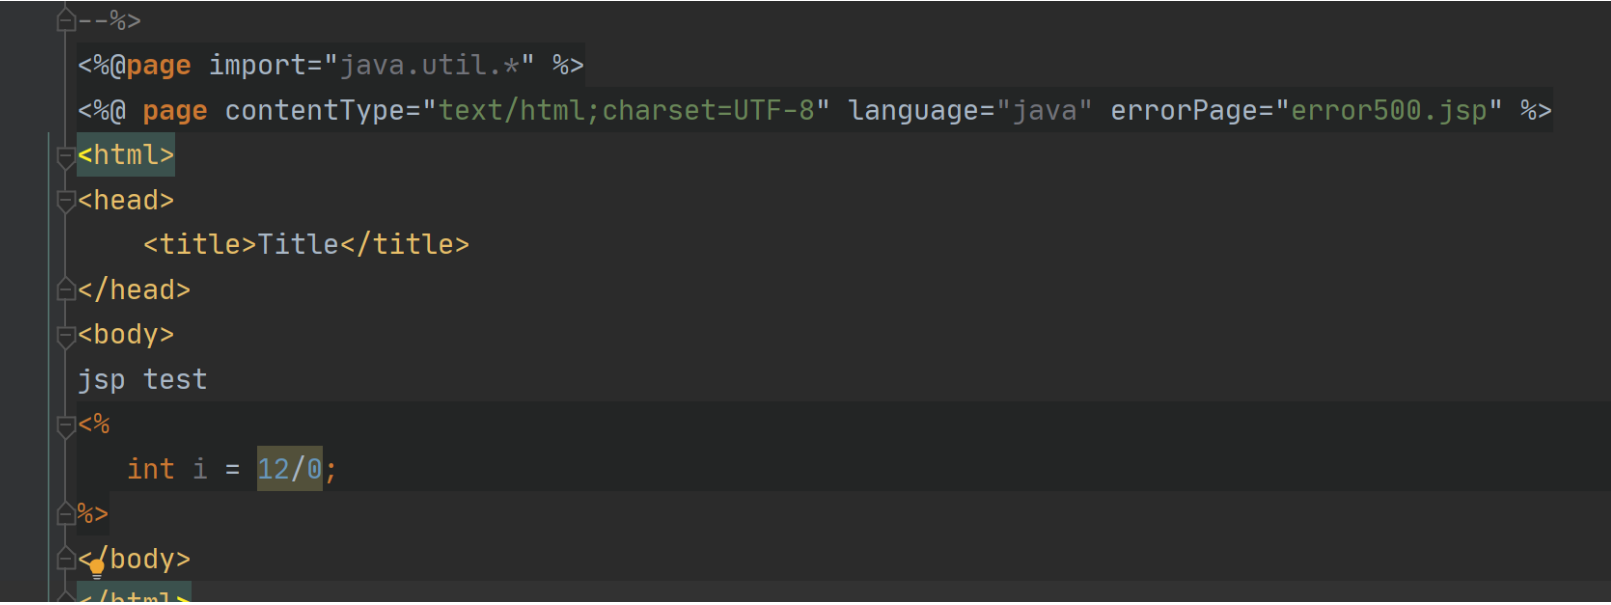The width and height of the screenshot is (1611, 605).
Task: Click the text/html;charset=UTF-8 value
Action: coord(626,110)
